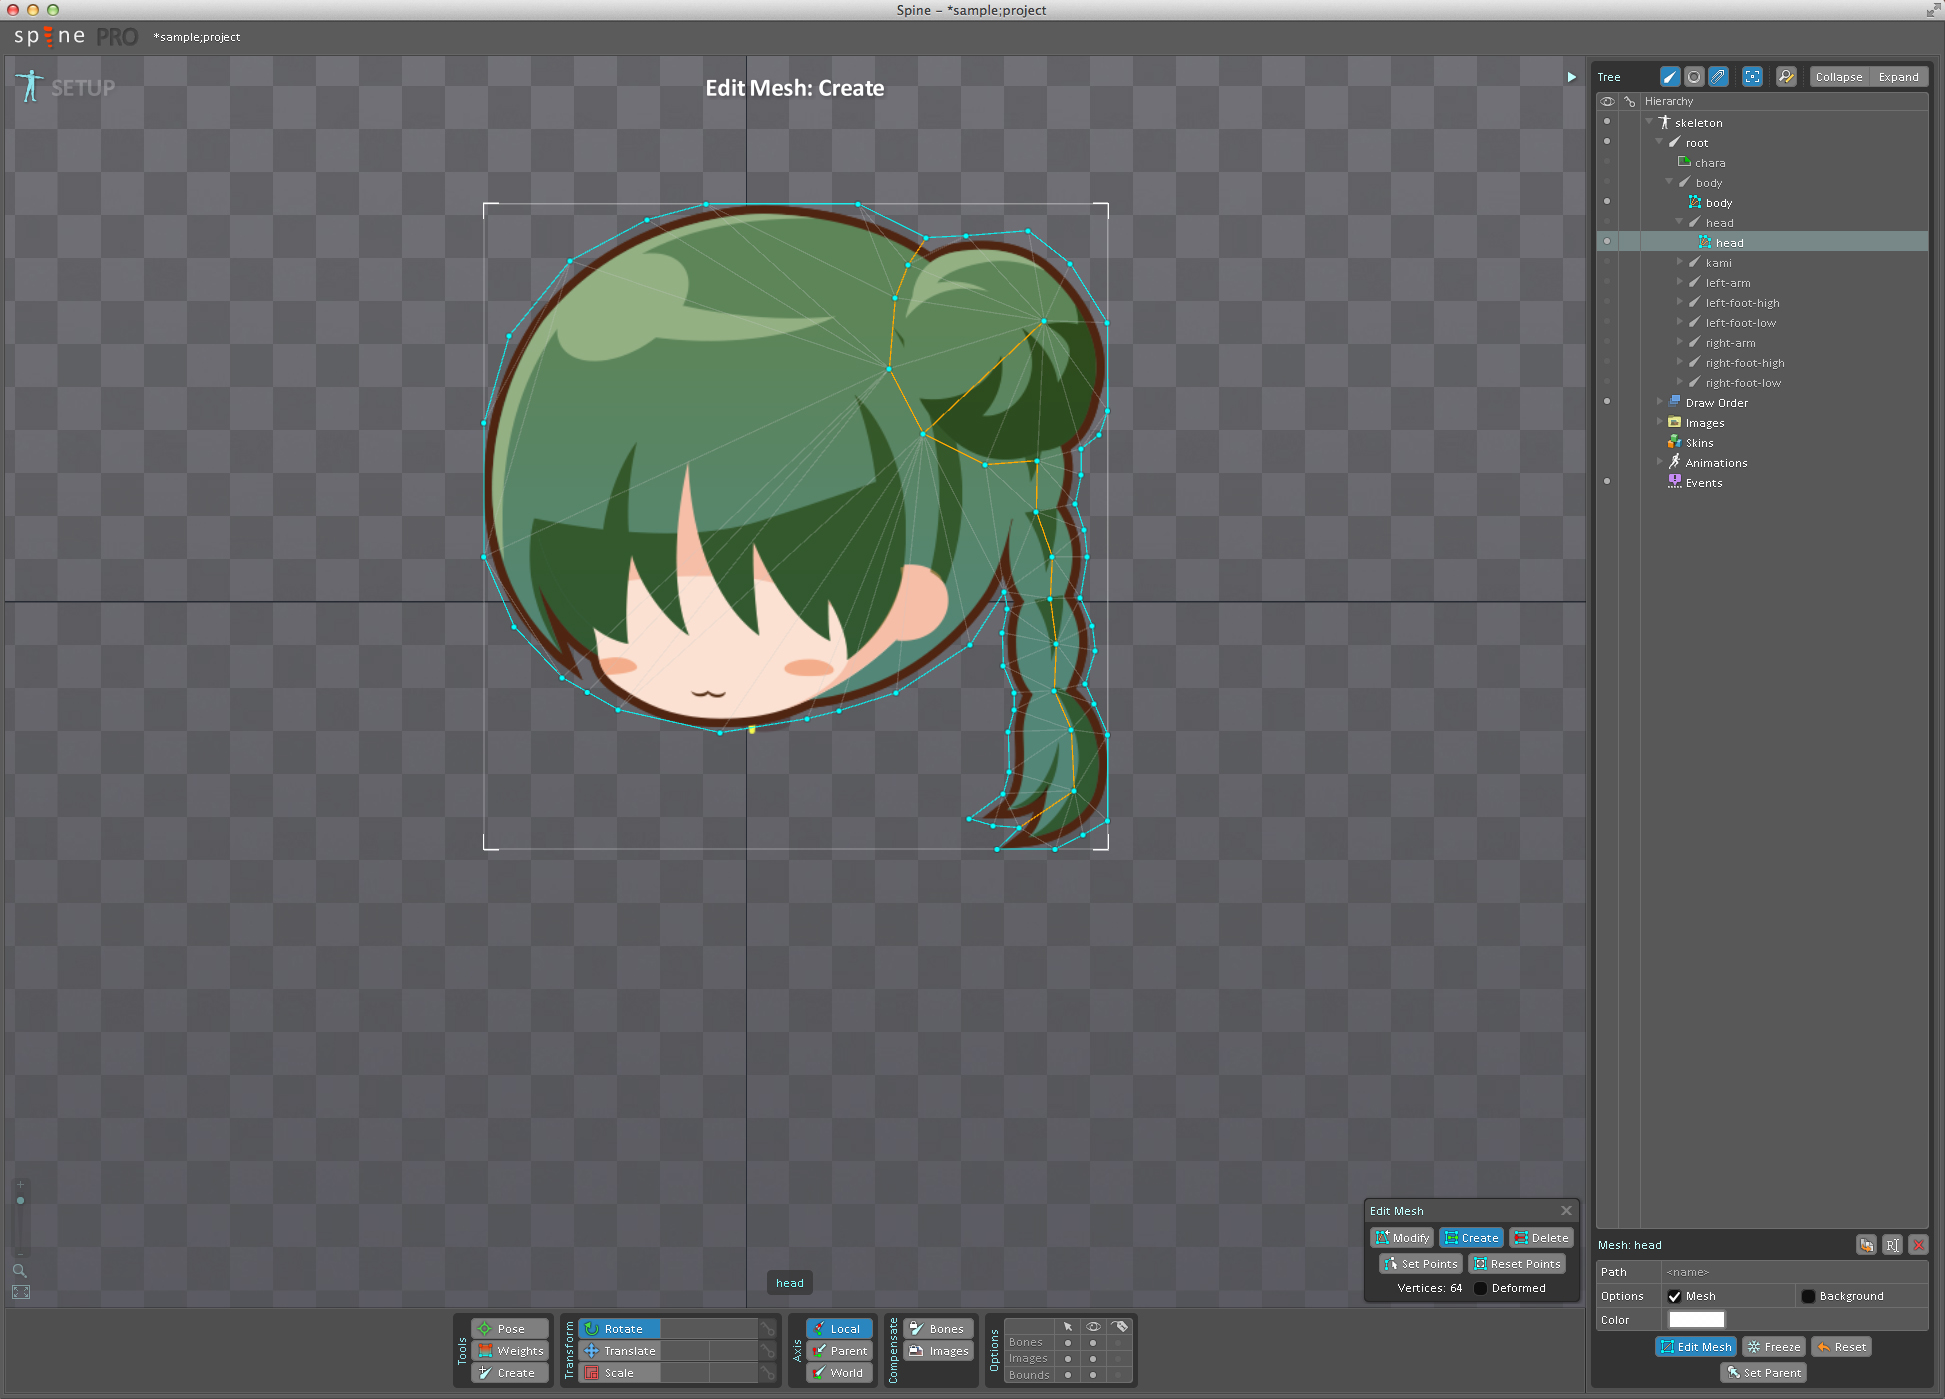Expand the Draw Order node
This screenshot has height=1399, width=1945.
[x=1660, y=402]
